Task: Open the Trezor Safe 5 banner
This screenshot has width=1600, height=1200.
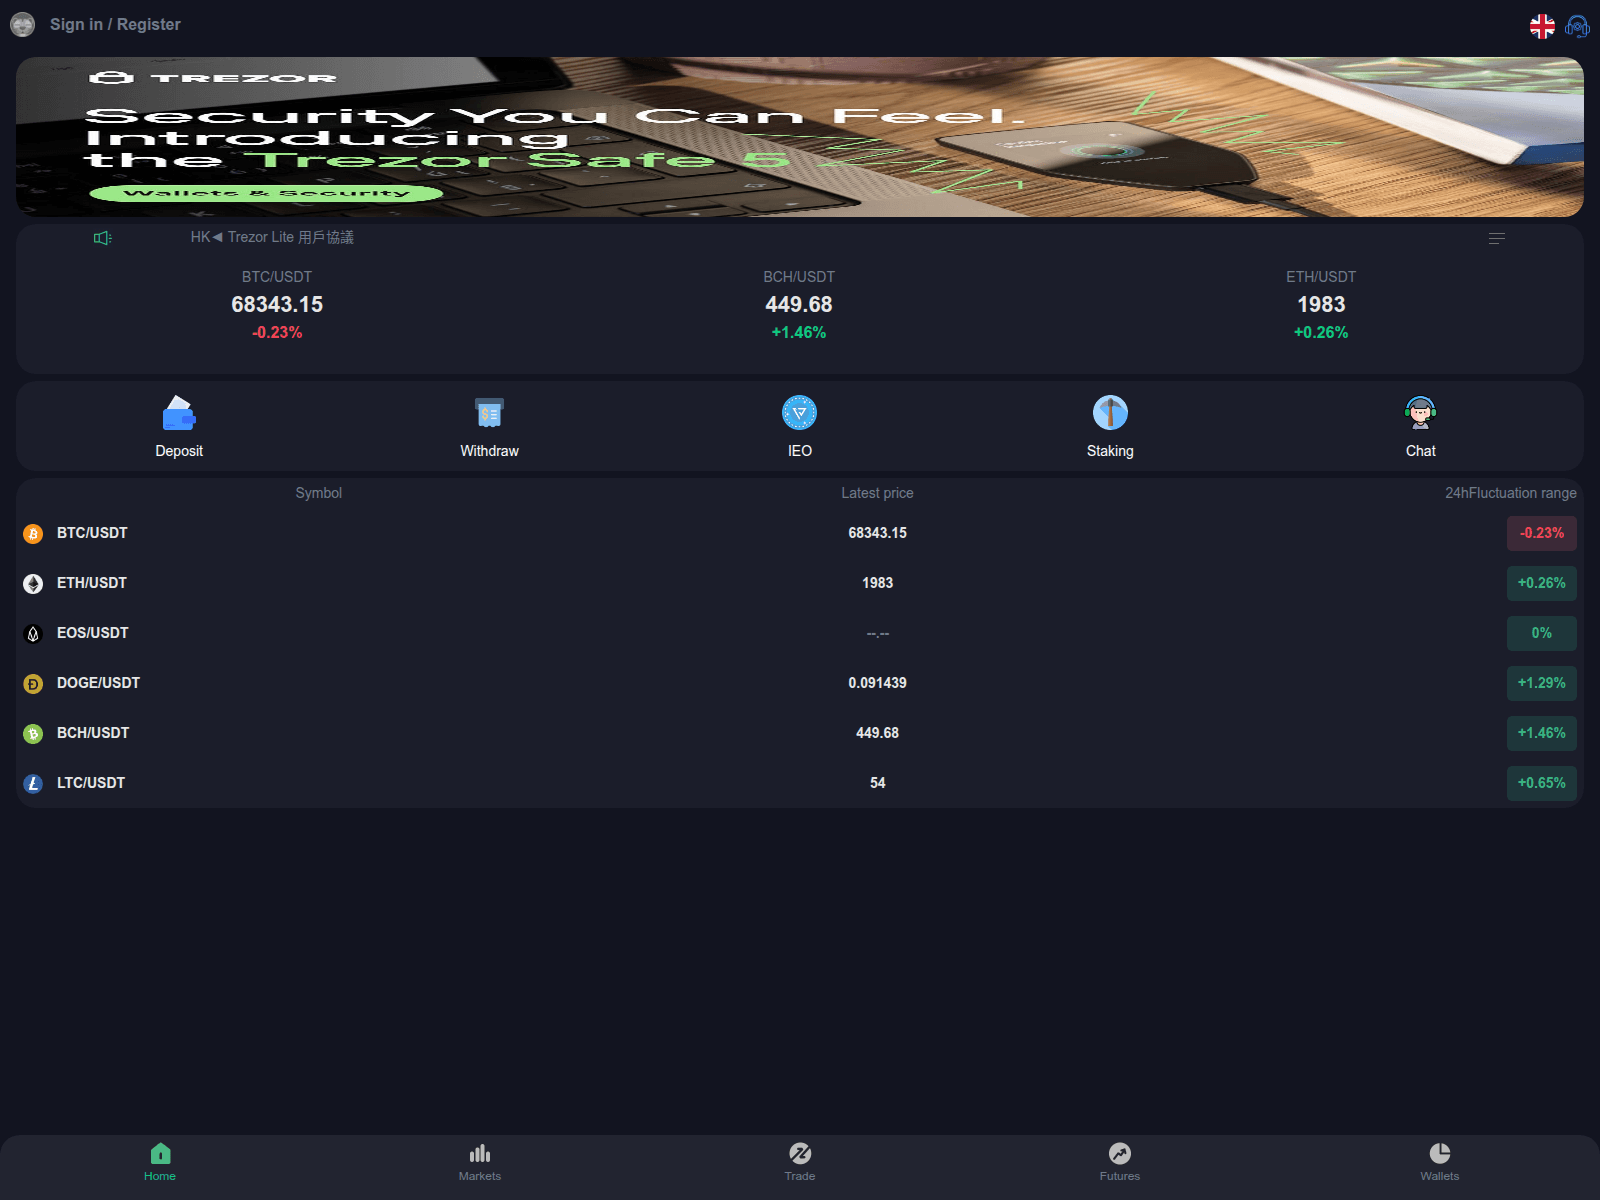Action: click(x=800, y=137)
